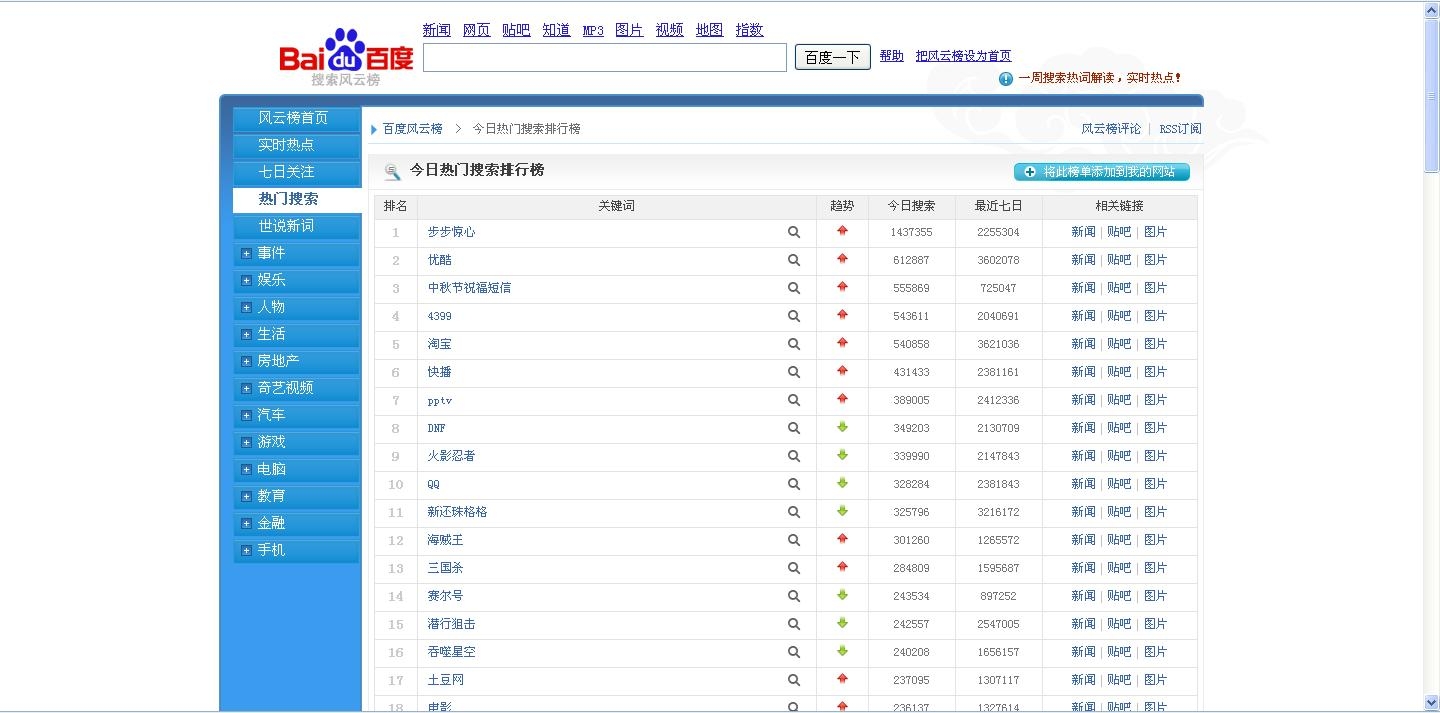Switch to 新闻 in top navigation
Viewport: 1440px width, 713px height.
[437, 30]
